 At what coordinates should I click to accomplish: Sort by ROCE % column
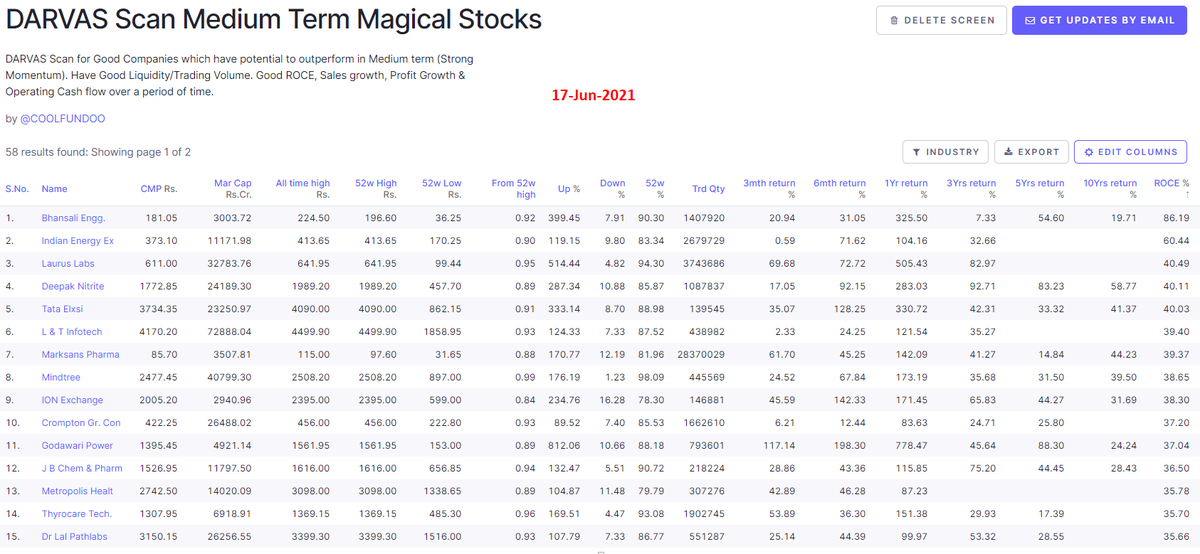pos(1171,189)
